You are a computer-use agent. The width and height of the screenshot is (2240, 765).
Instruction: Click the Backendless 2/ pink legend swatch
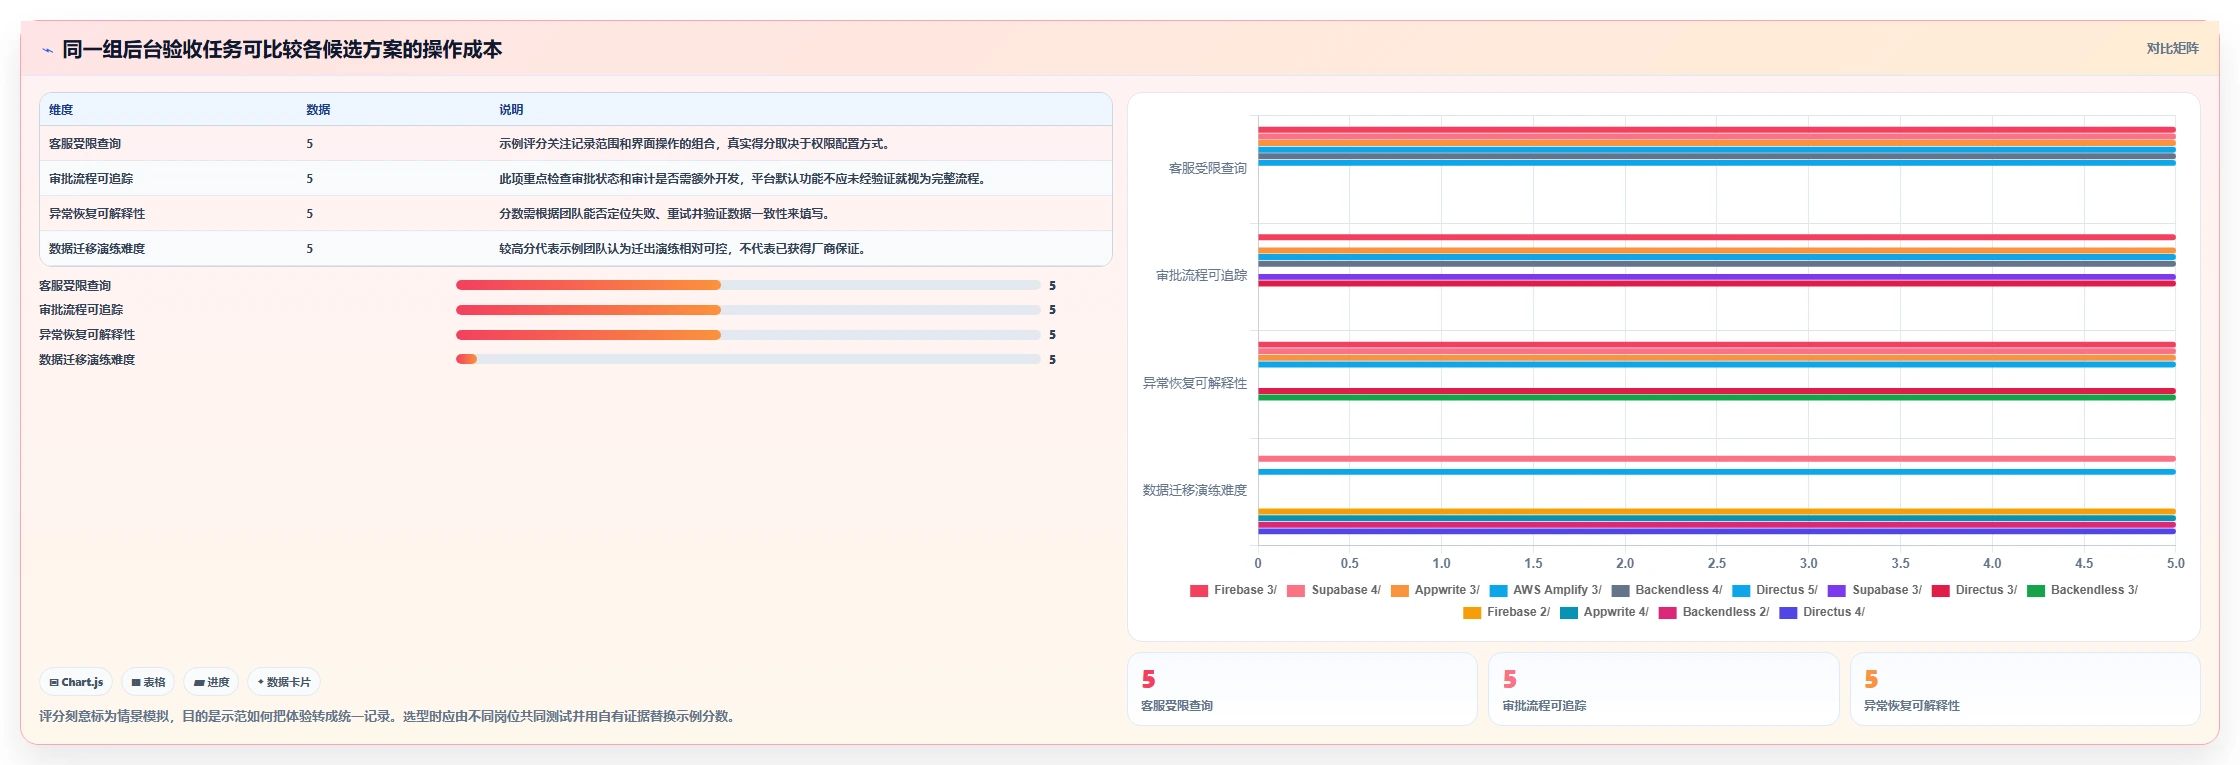coord(1668,613)
